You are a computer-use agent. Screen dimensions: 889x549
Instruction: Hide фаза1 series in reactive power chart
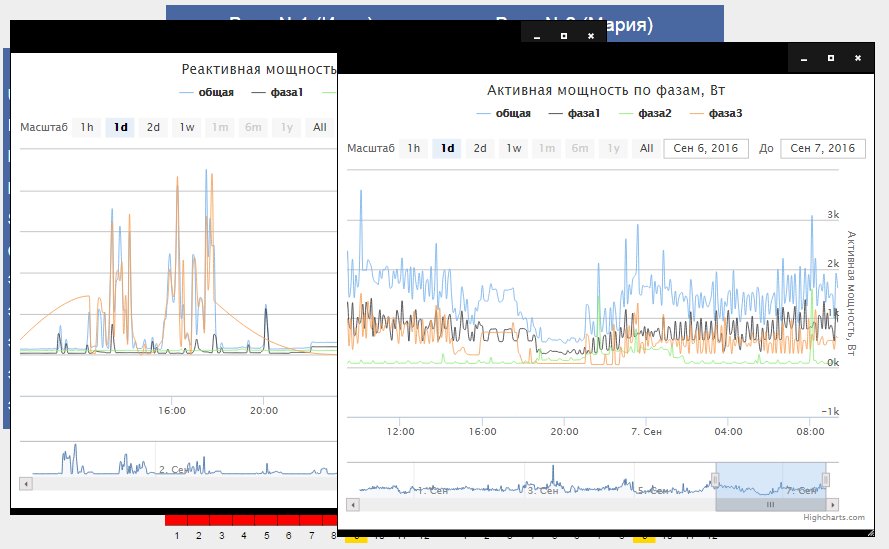click(279, 93)
